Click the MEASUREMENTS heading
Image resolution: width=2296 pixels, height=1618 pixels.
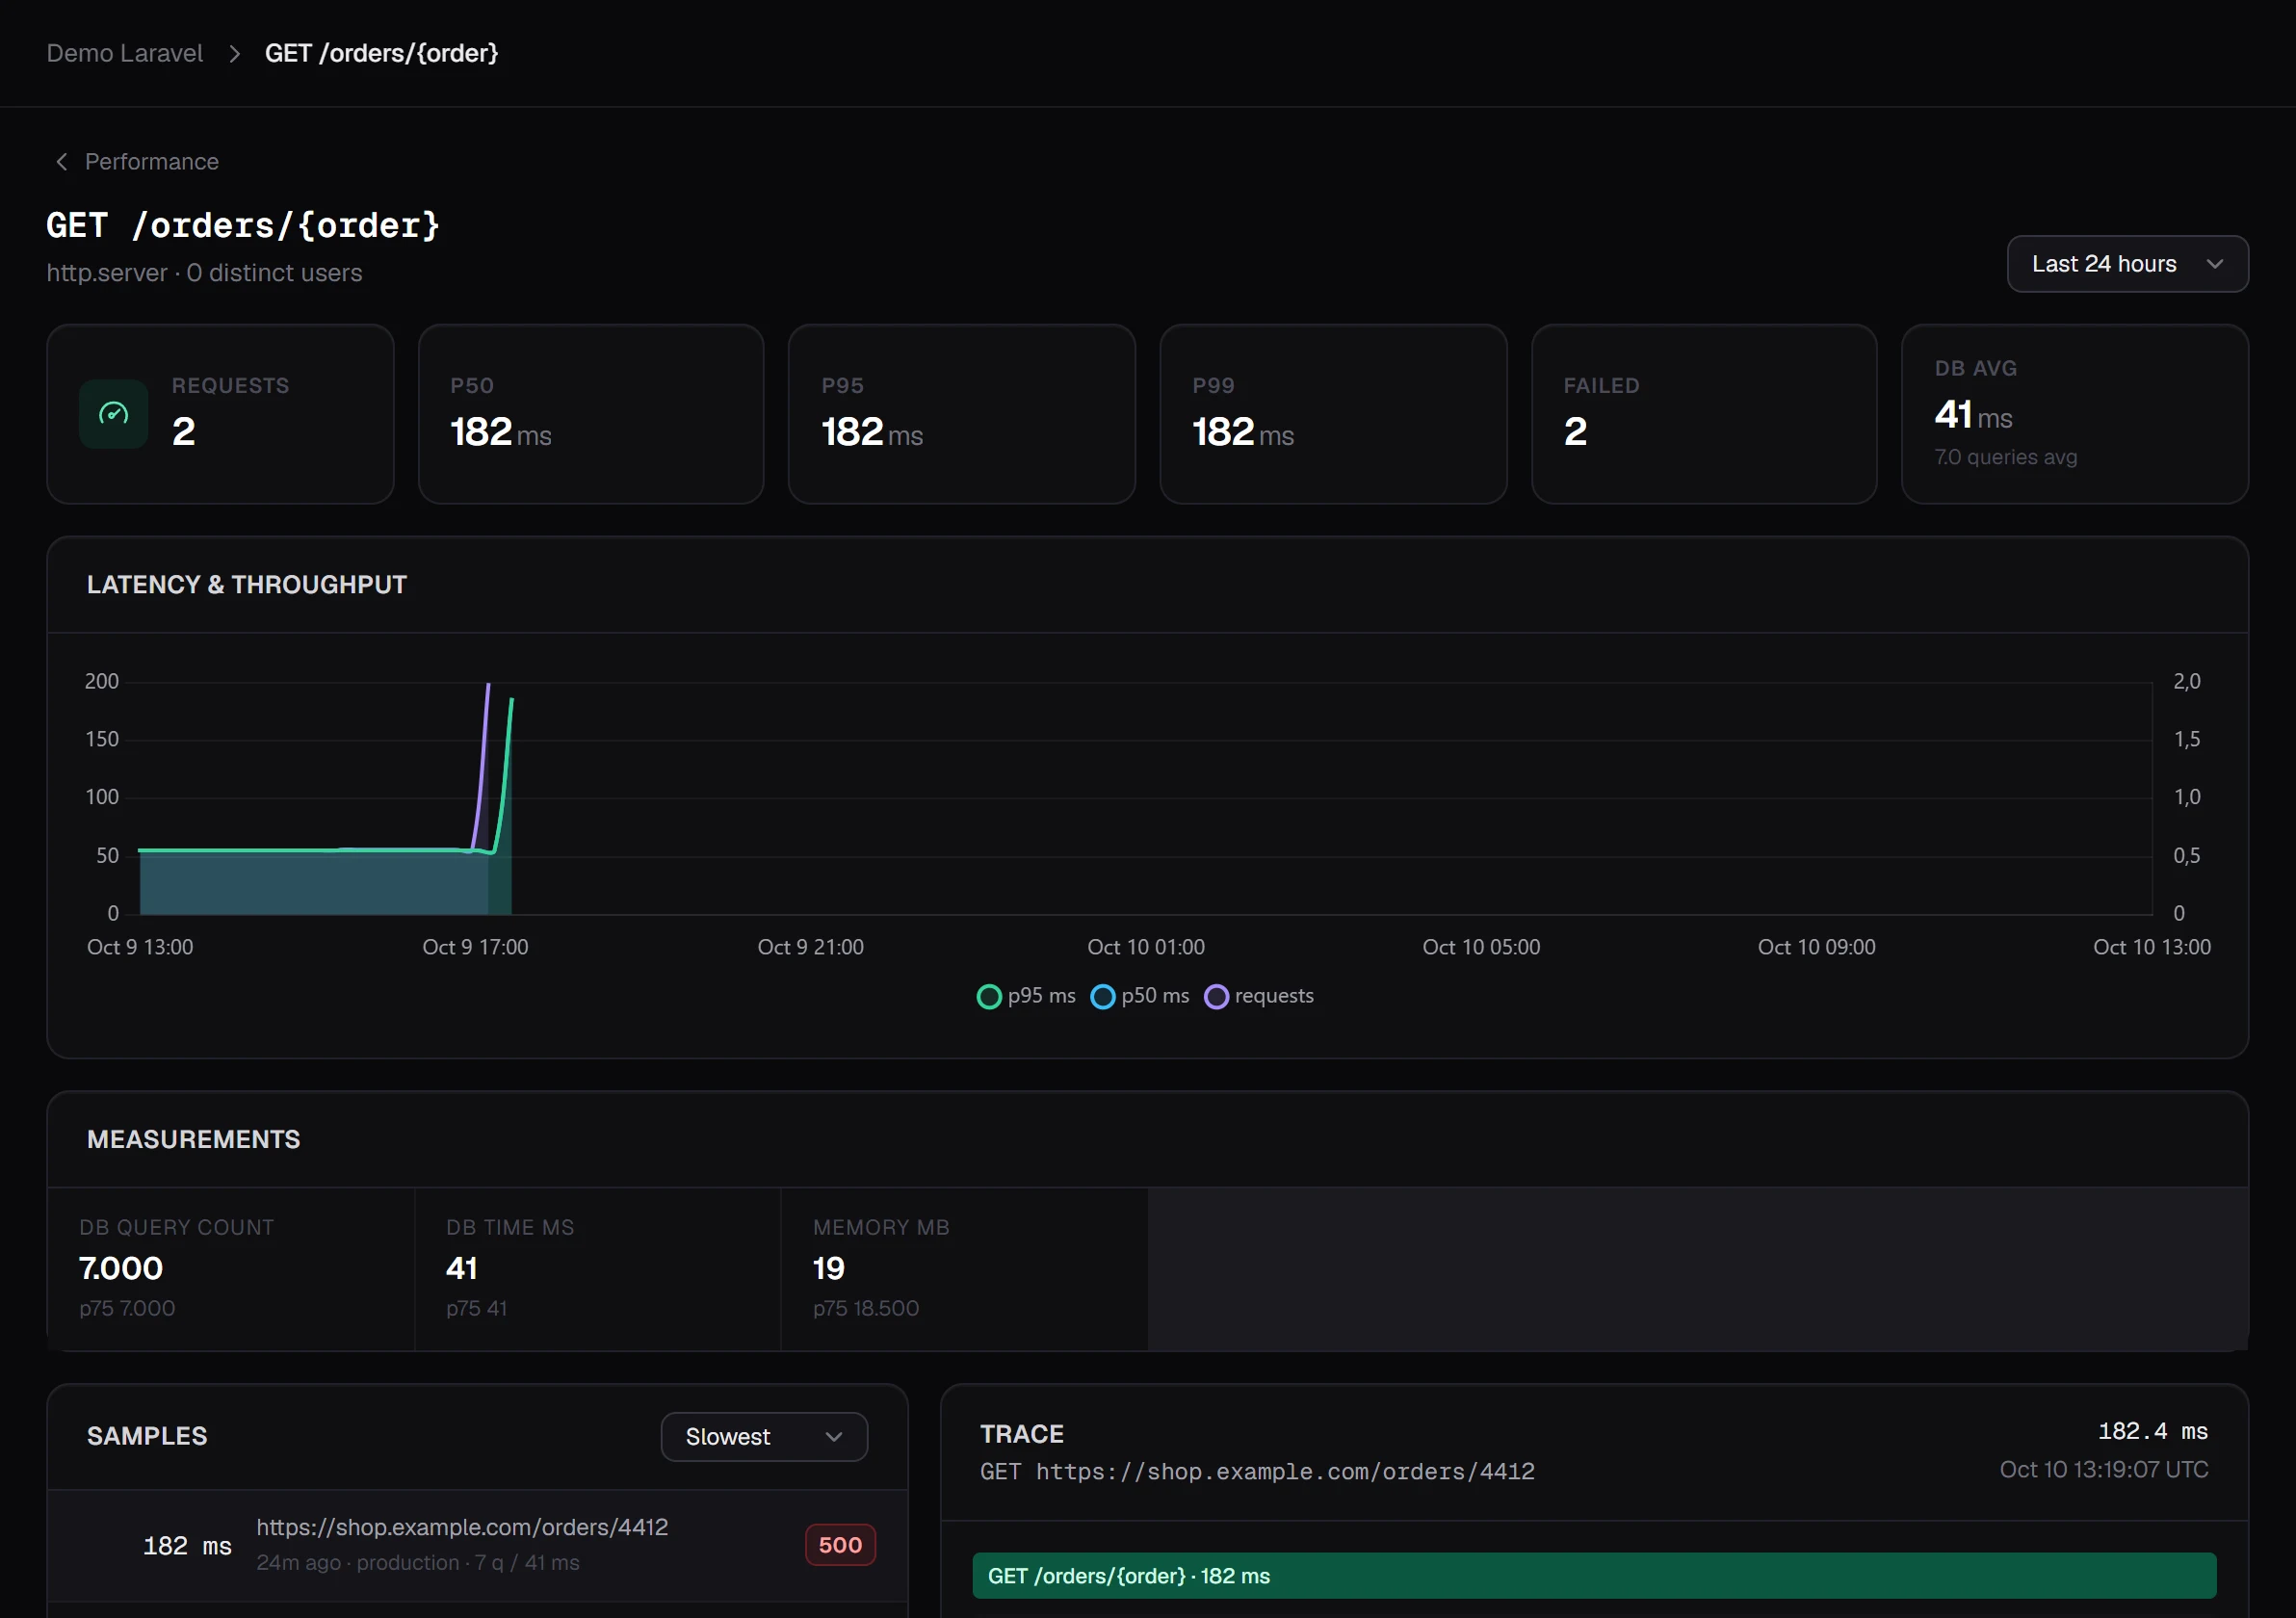[x=194, y=1140]
